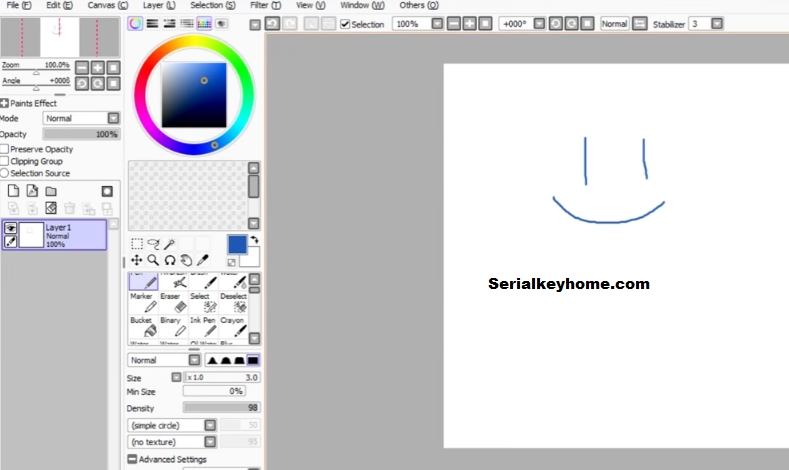Toggle the scratchpad panel icon
789x470 pixels.
(221, 24)
